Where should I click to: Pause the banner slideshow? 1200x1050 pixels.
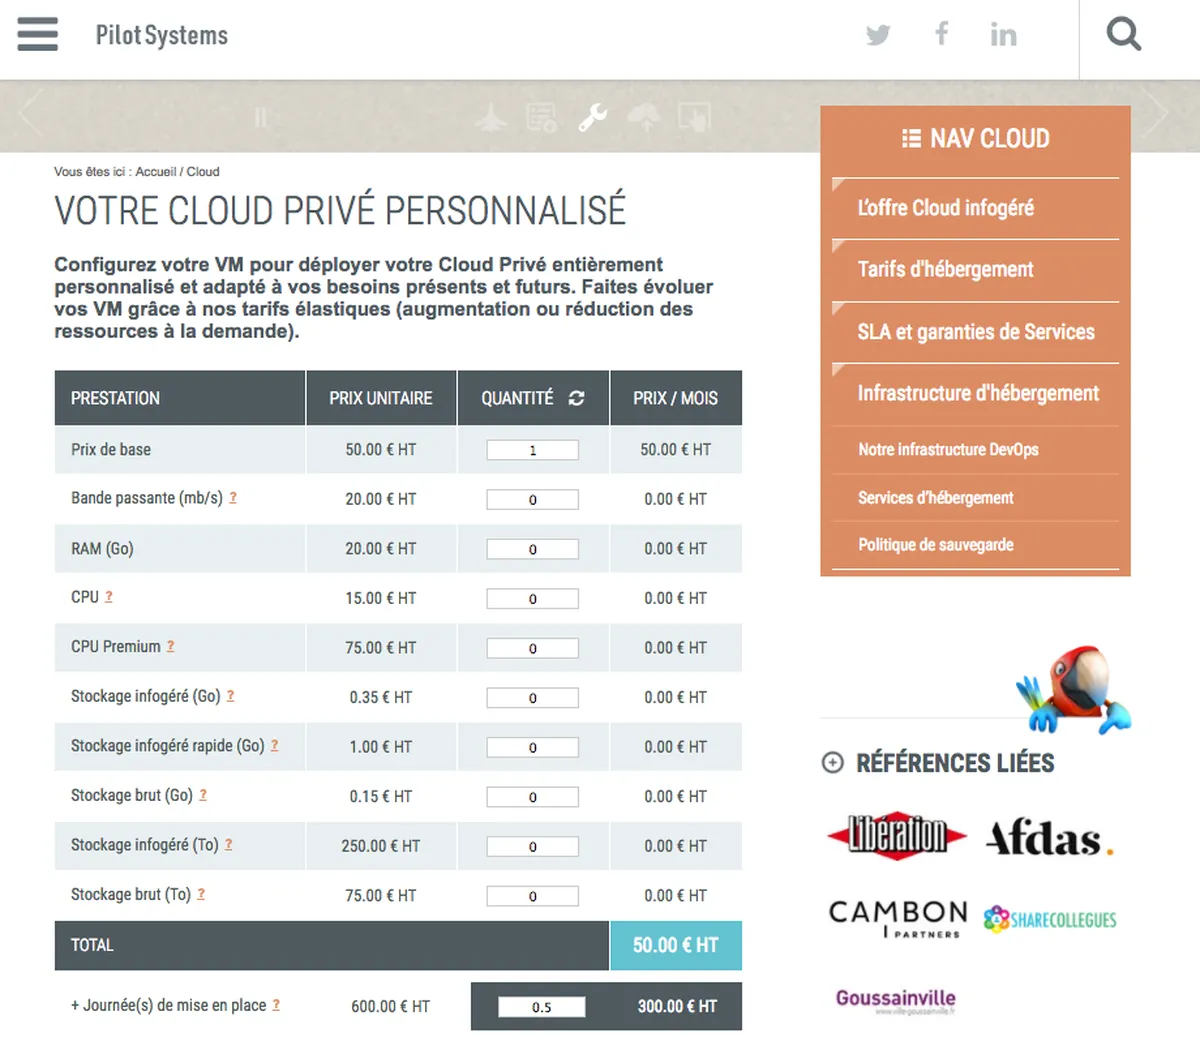pyautogui.click(x=260, y=118)
